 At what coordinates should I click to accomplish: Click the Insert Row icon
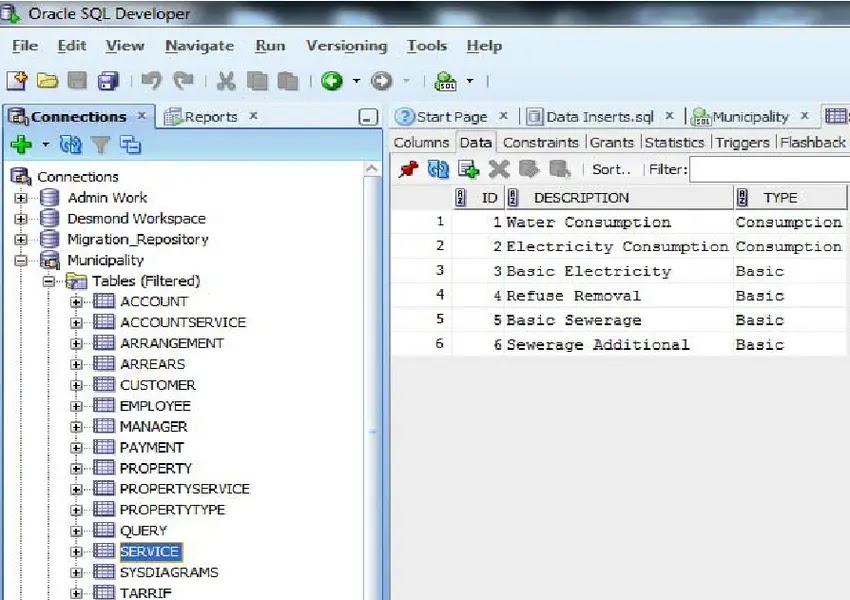point(468,170)
